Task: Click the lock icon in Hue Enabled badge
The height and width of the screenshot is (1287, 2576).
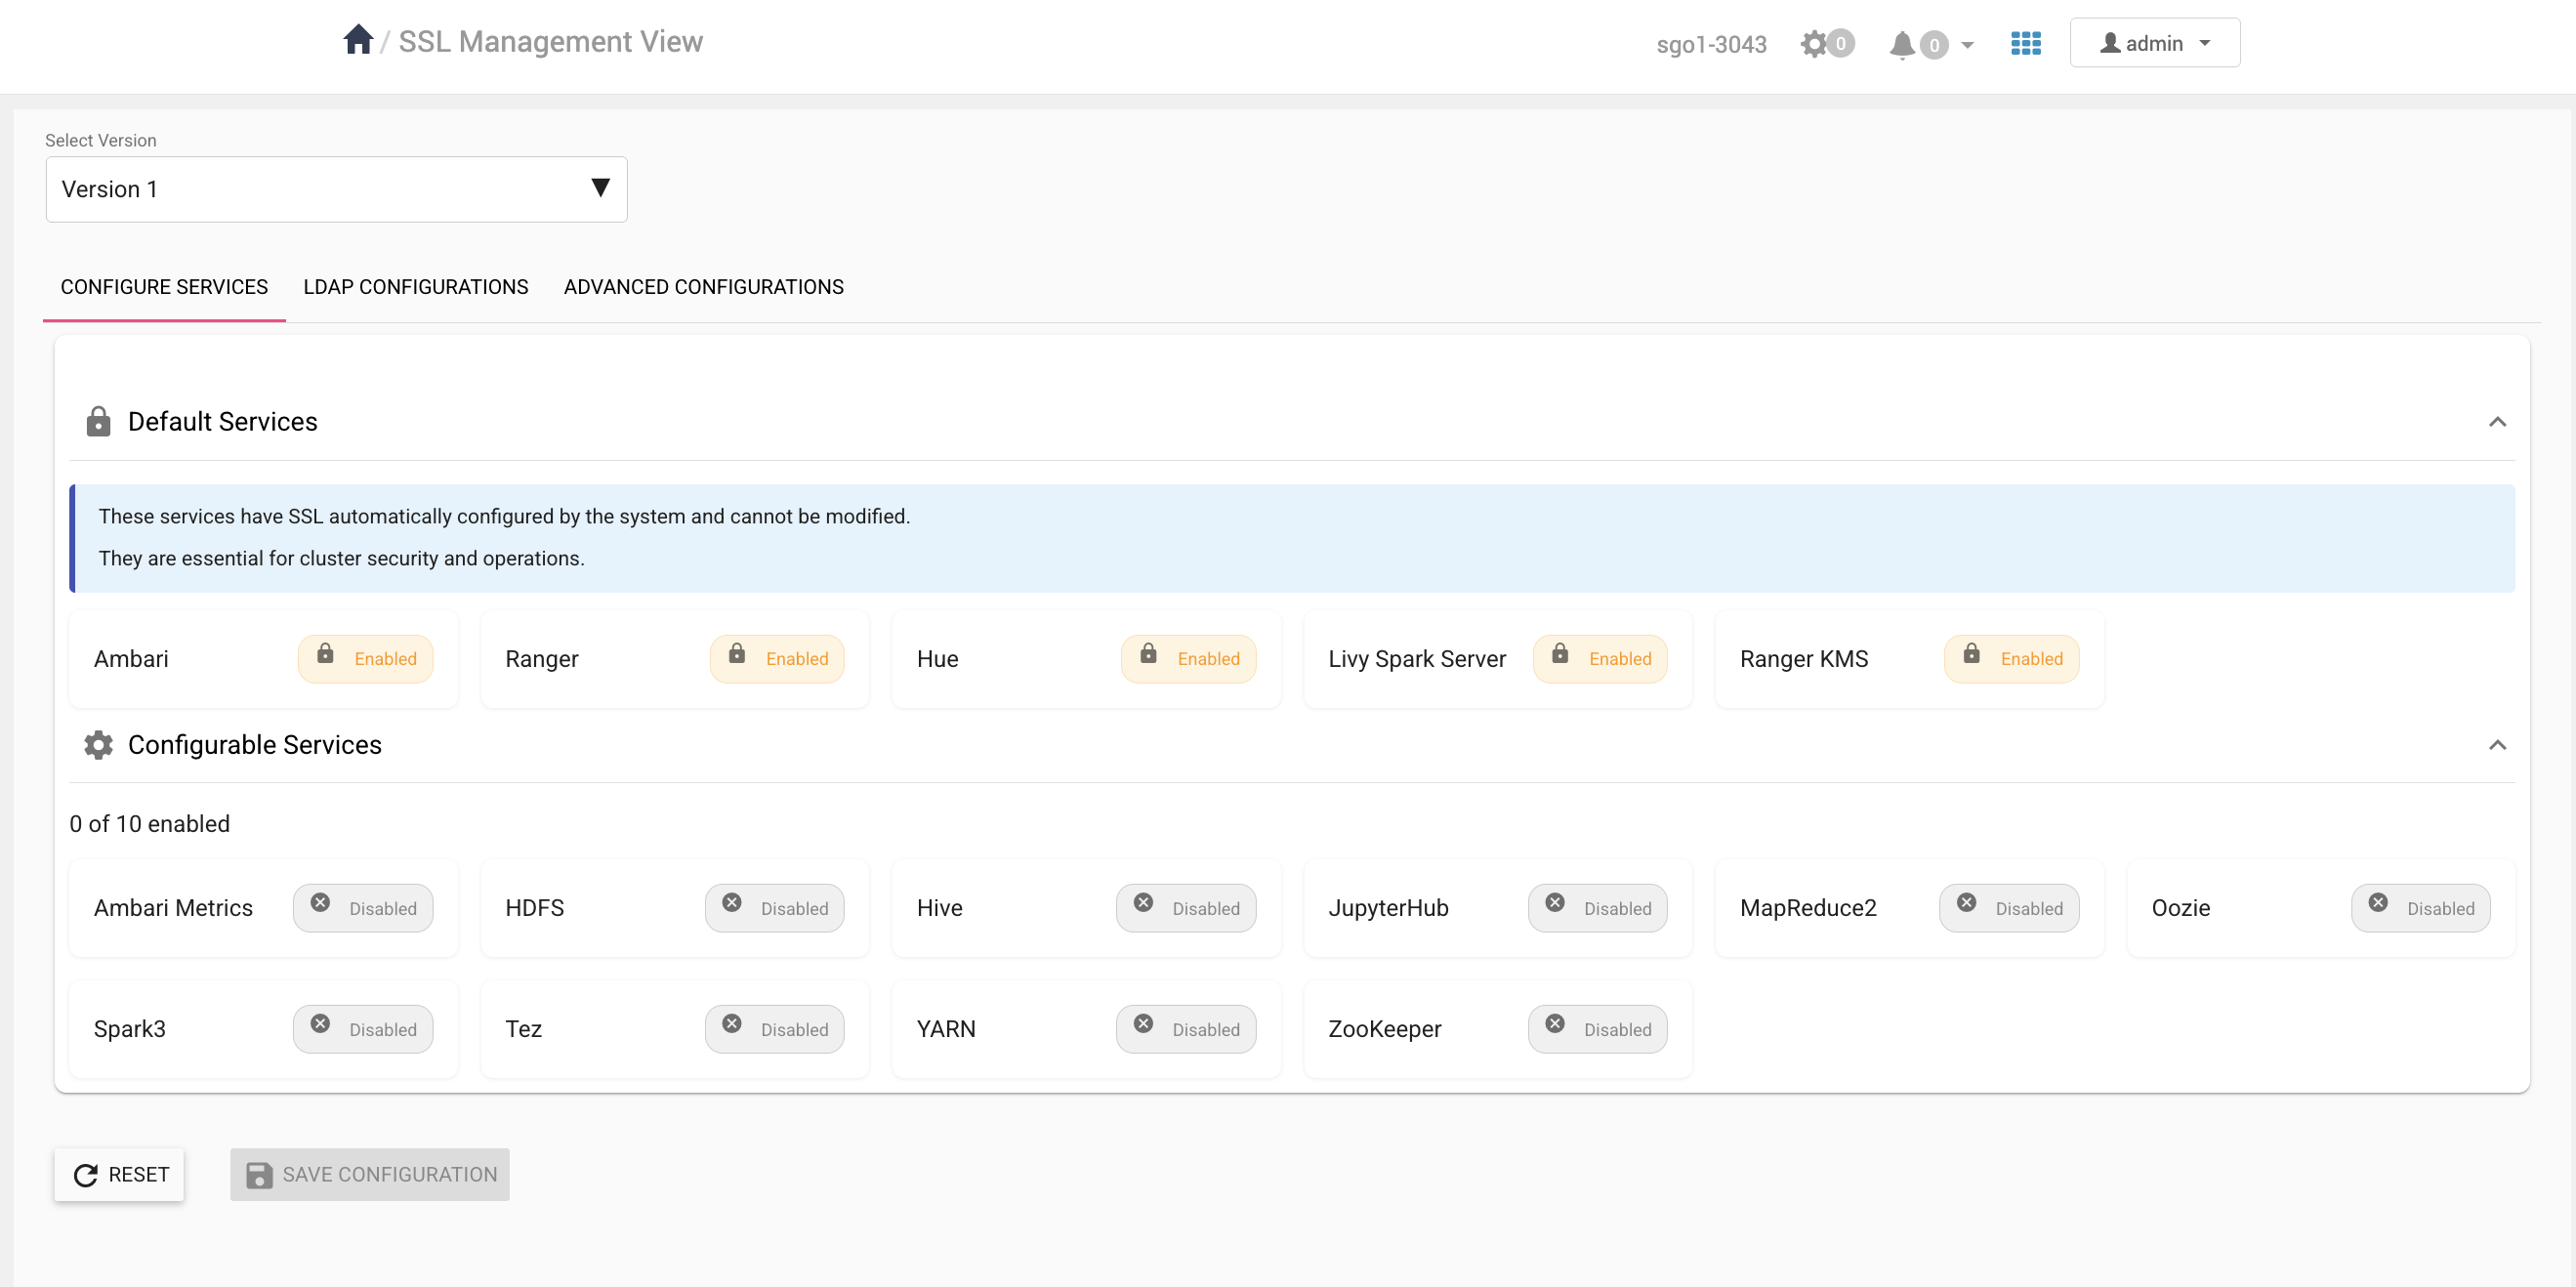Action: pyautogui.click(x=1148, y=654)
